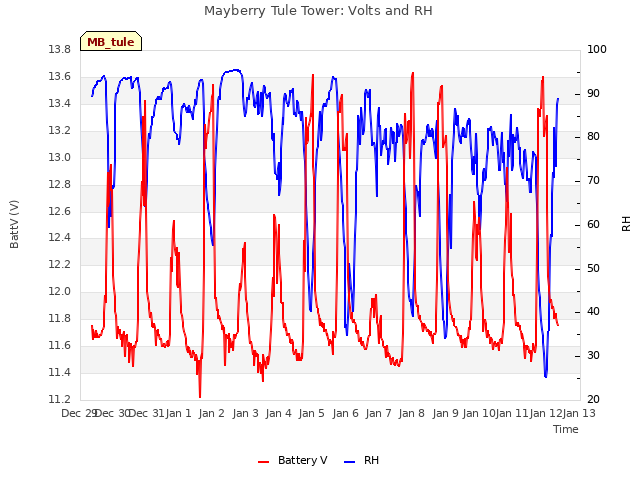This screenshot has height=480, width=640.
Task: Click the 50 RH tick label
Action: [x=593, y=268]
